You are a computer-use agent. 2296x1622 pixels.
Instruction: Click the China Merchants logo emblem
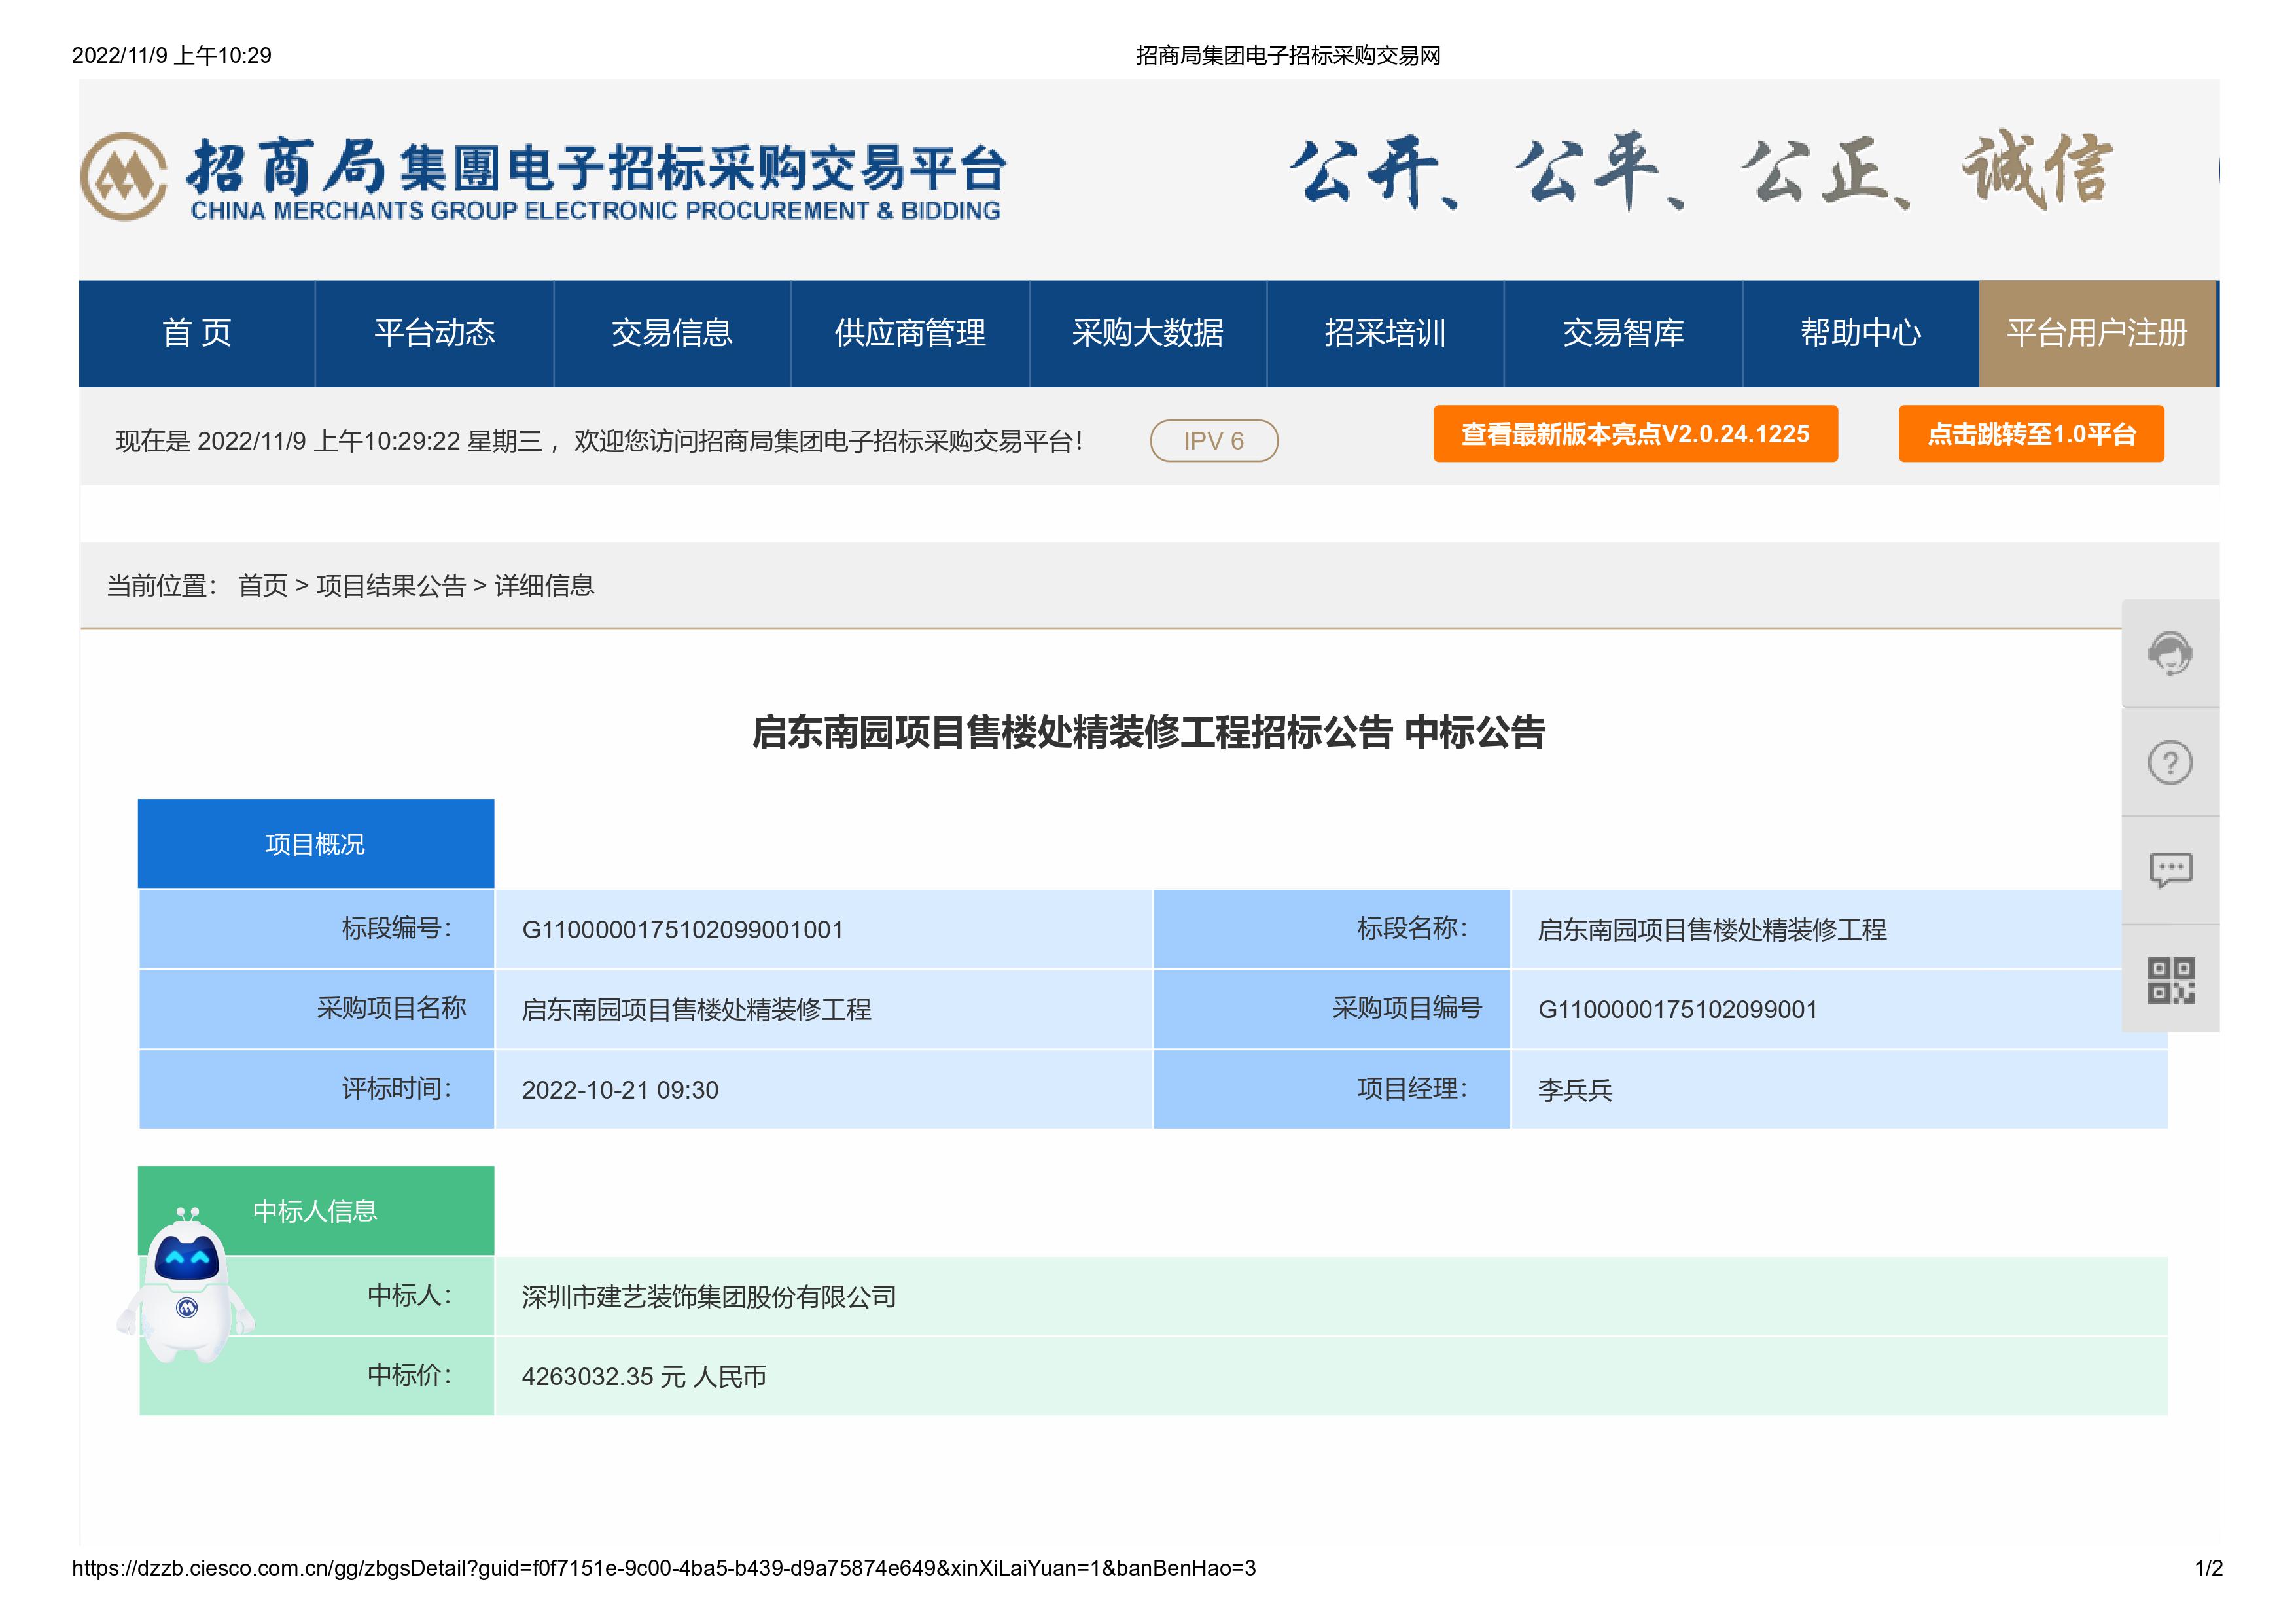124,177
